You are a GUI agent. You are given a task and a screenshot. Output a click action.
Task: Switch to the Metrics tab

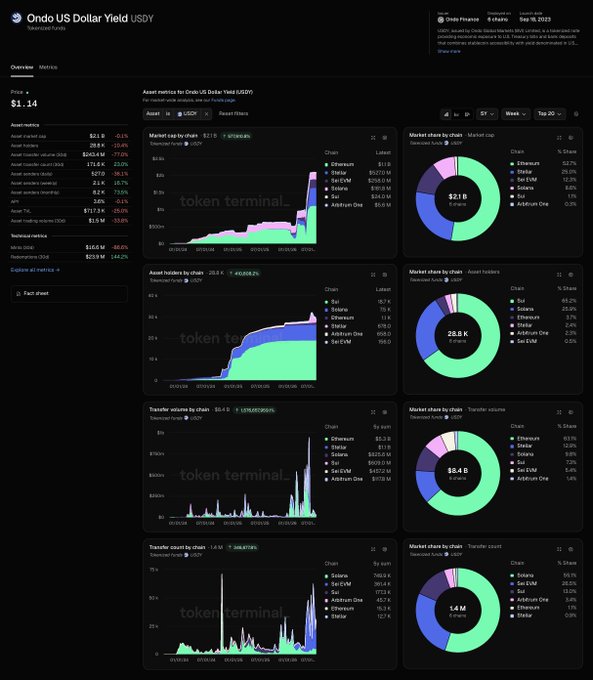[48, 67]
